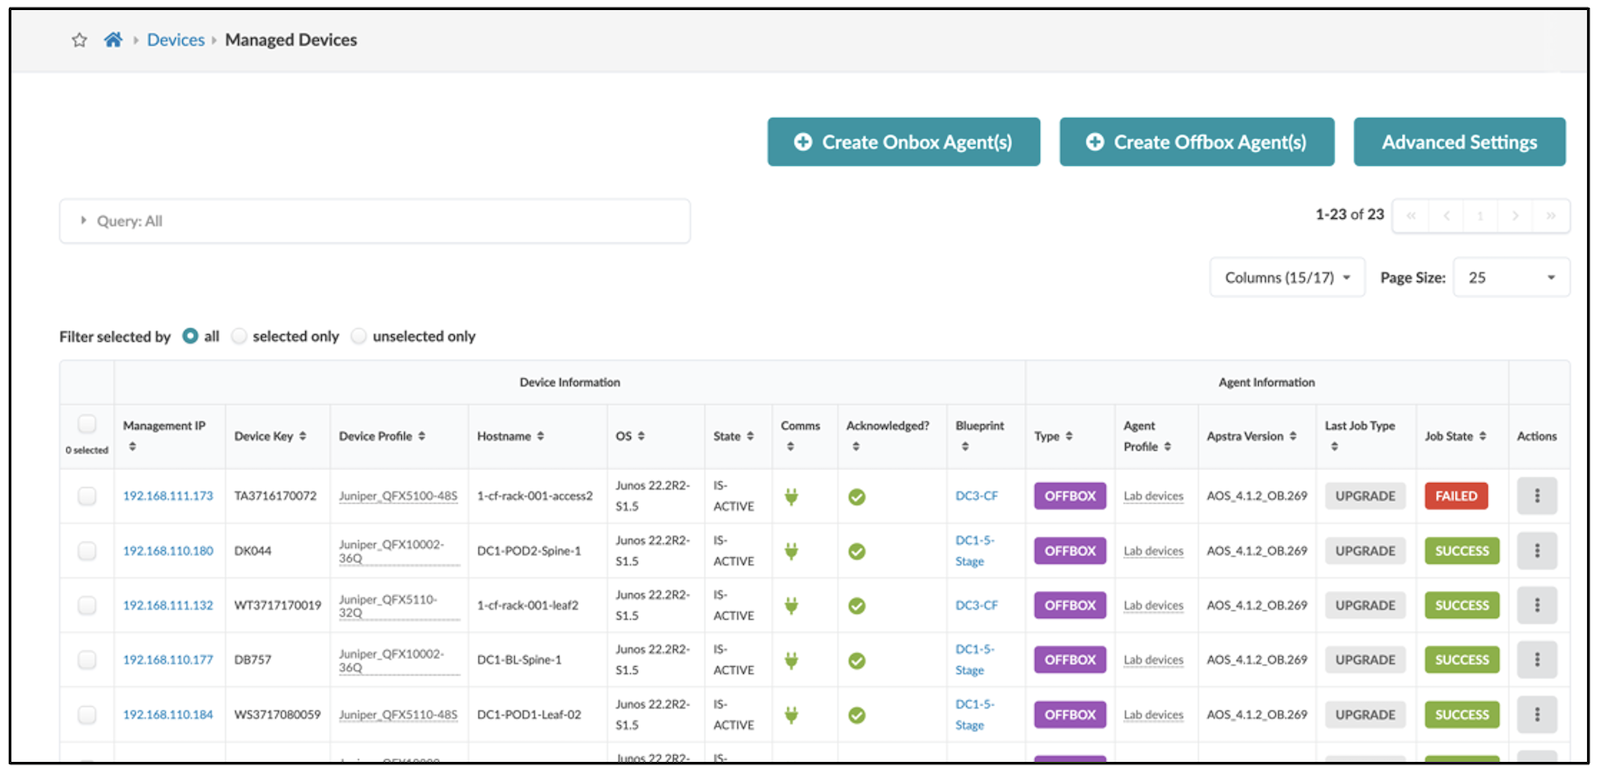1600x777 pixels.
Task: Click comms plug icon for TA3716170072 device
Action: (x=791, y=496)
